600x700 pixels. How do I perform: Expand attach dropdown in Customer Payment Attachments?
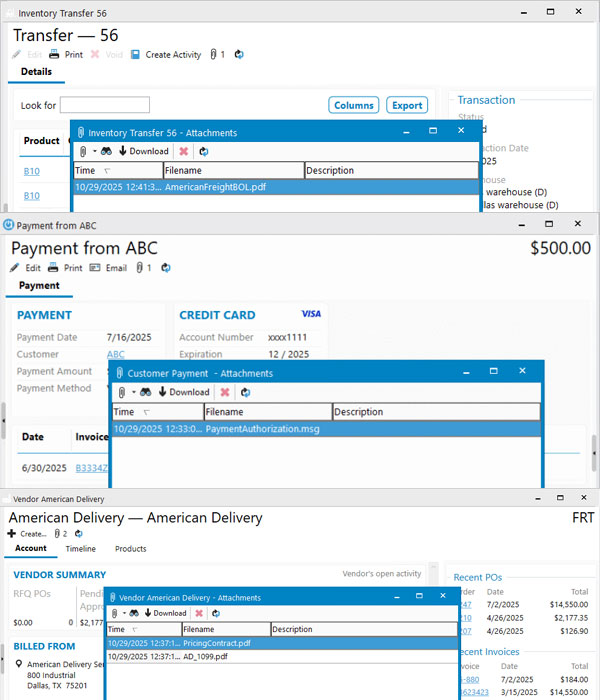[133, 392]
